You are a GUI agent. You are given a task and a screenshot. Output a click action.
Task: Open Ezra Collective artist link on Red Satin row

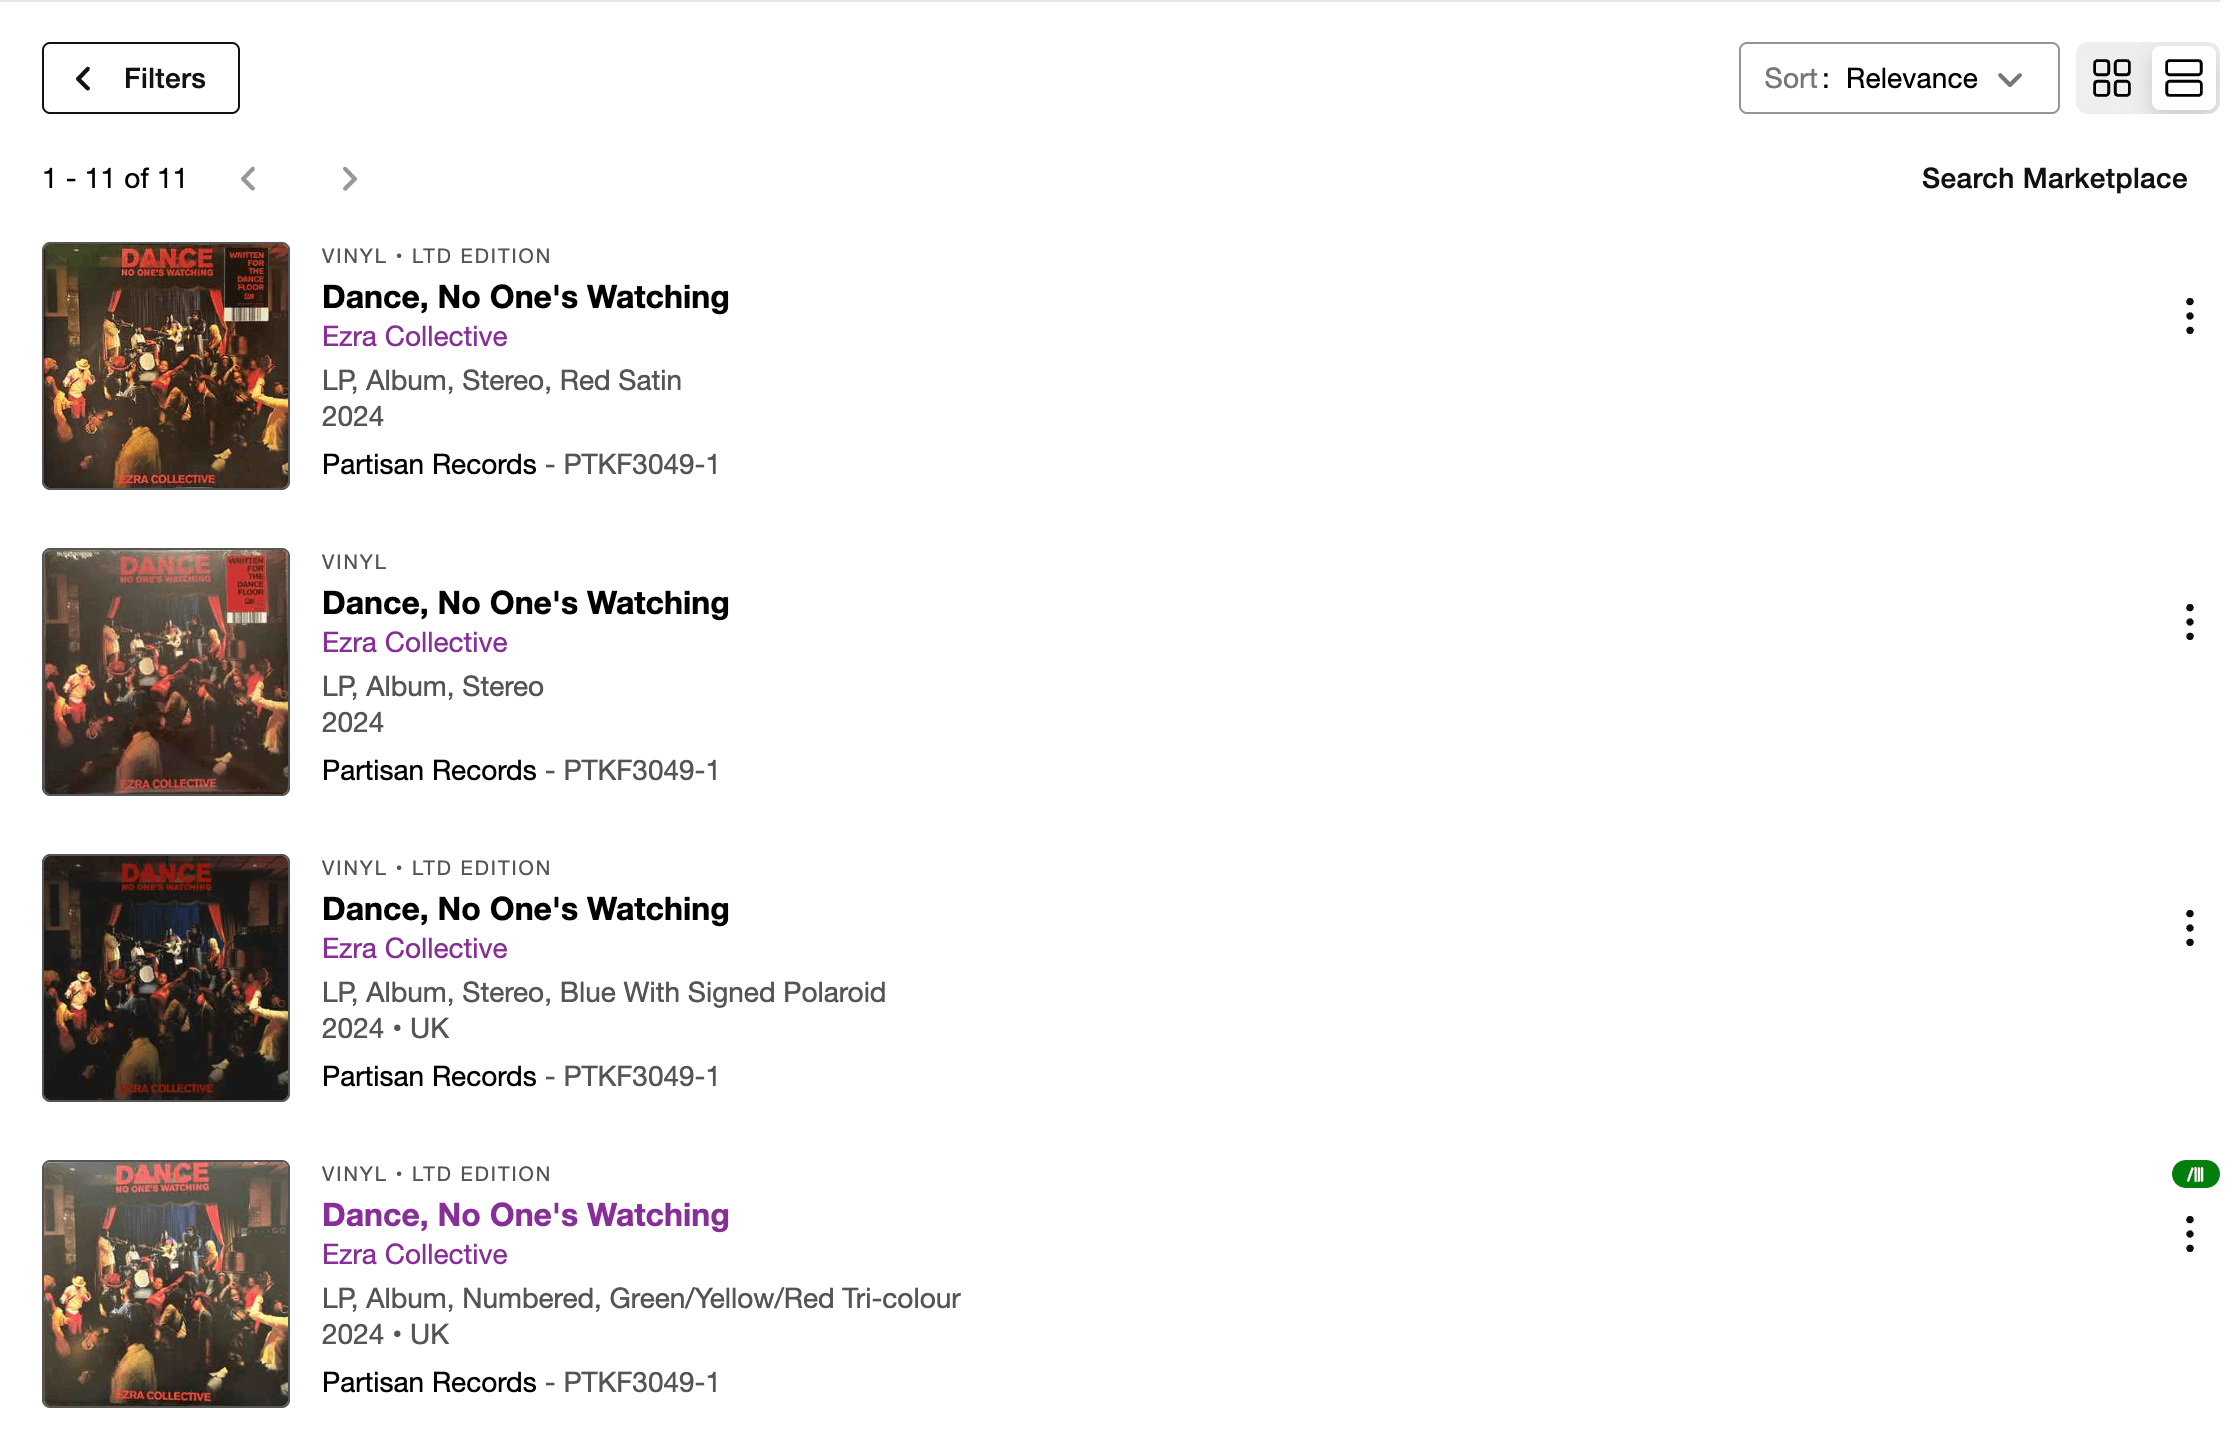click(x=415, y=337)
